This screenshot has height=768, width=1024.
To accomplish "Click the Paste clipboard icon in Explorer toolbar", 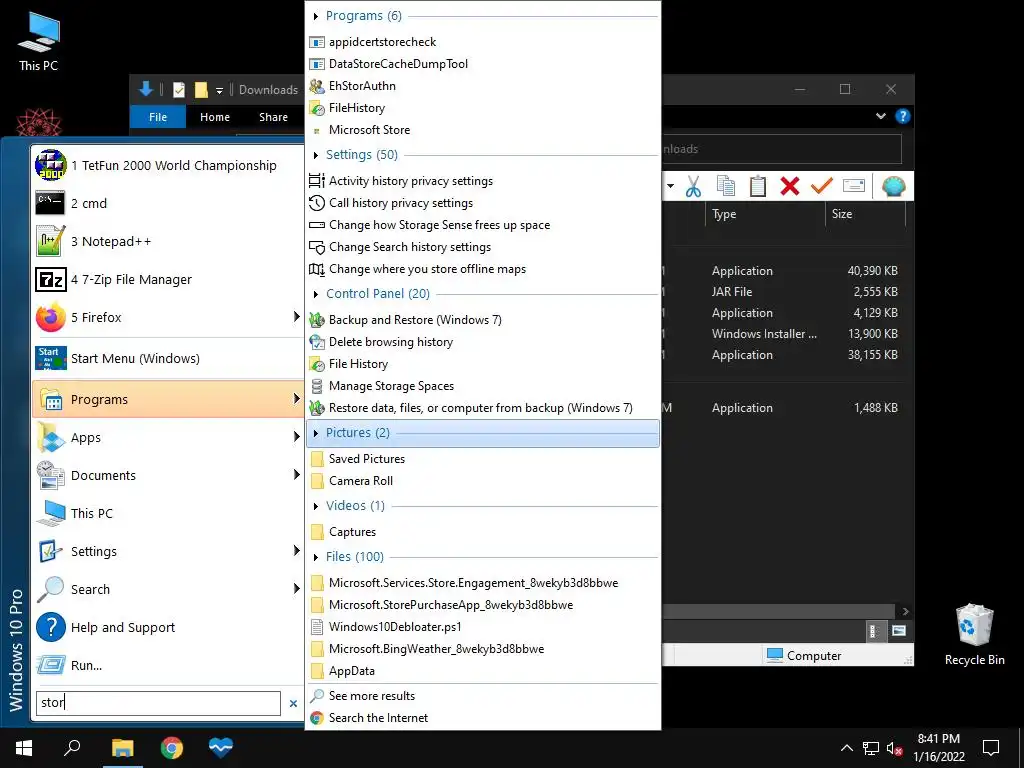I will (758, 187).
